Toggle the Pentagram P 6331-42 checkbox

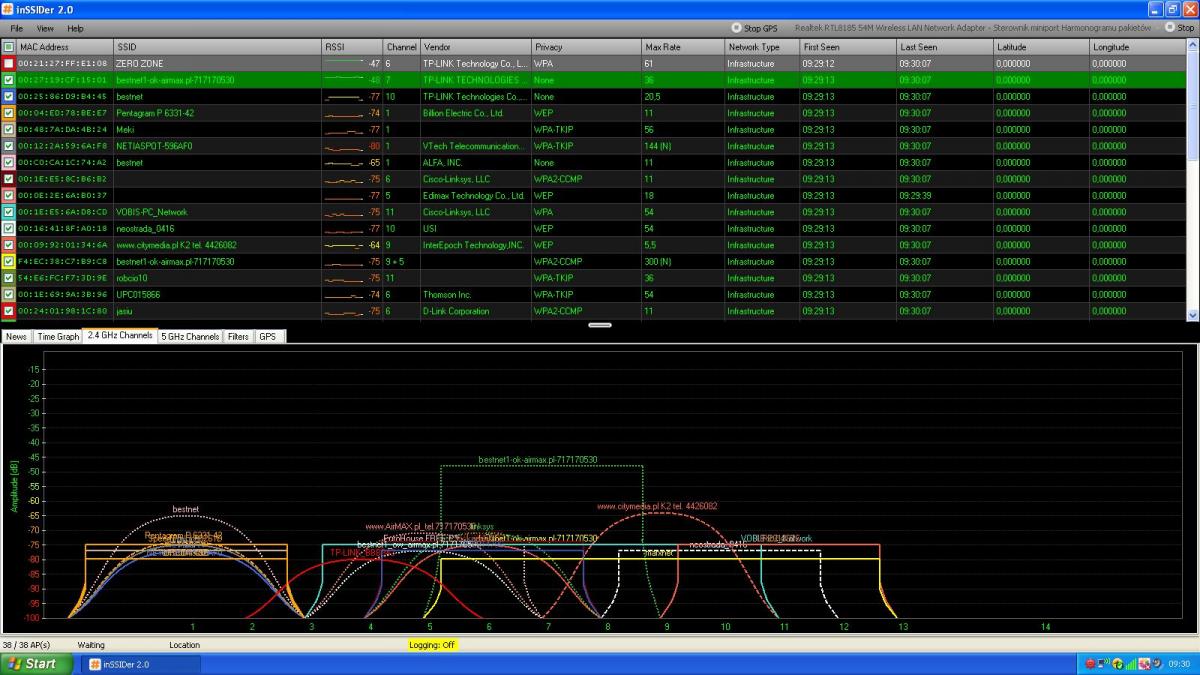tap(9, 113)
